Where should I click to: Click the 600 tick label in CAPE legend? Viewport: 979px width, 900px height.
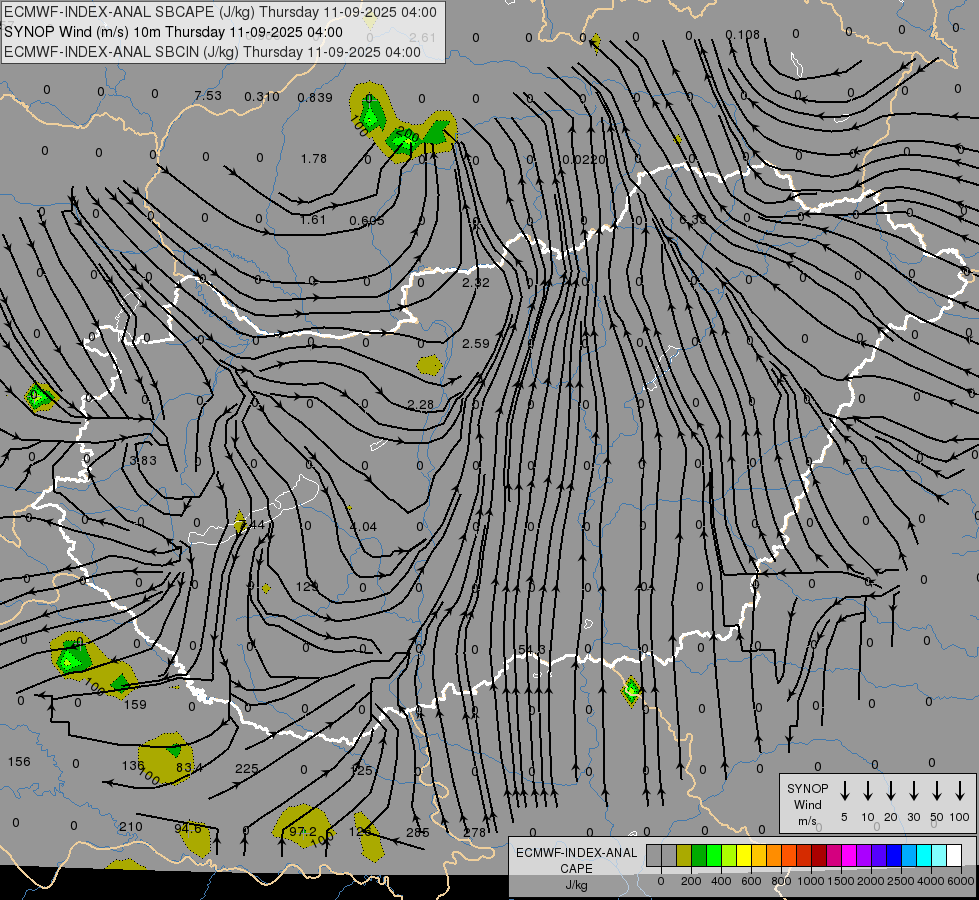coord(751,881)
